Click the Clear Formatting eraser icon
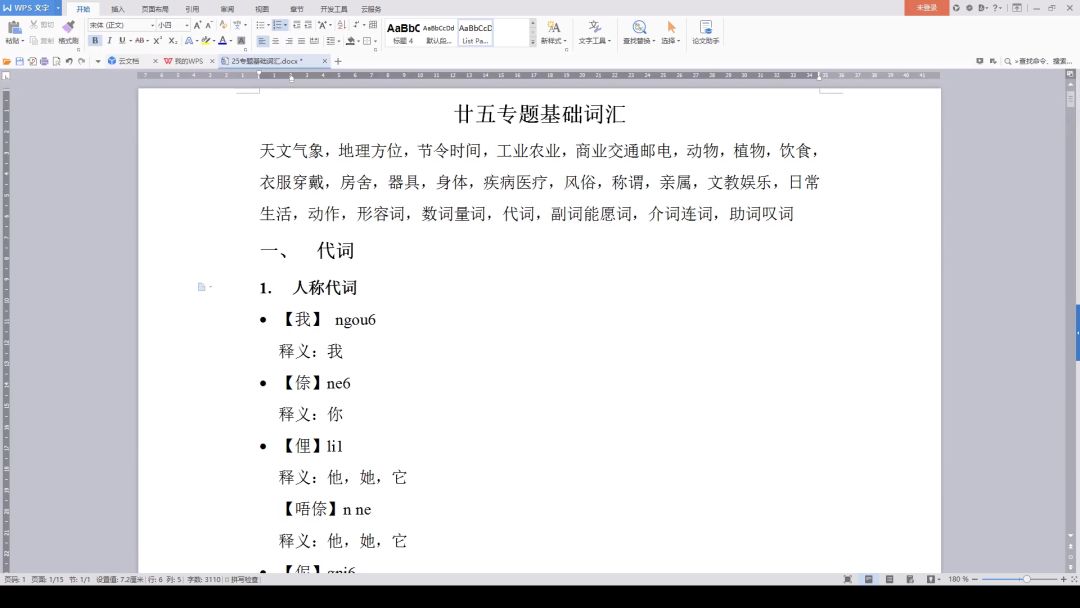1080x608 pixels. [223, 25]
